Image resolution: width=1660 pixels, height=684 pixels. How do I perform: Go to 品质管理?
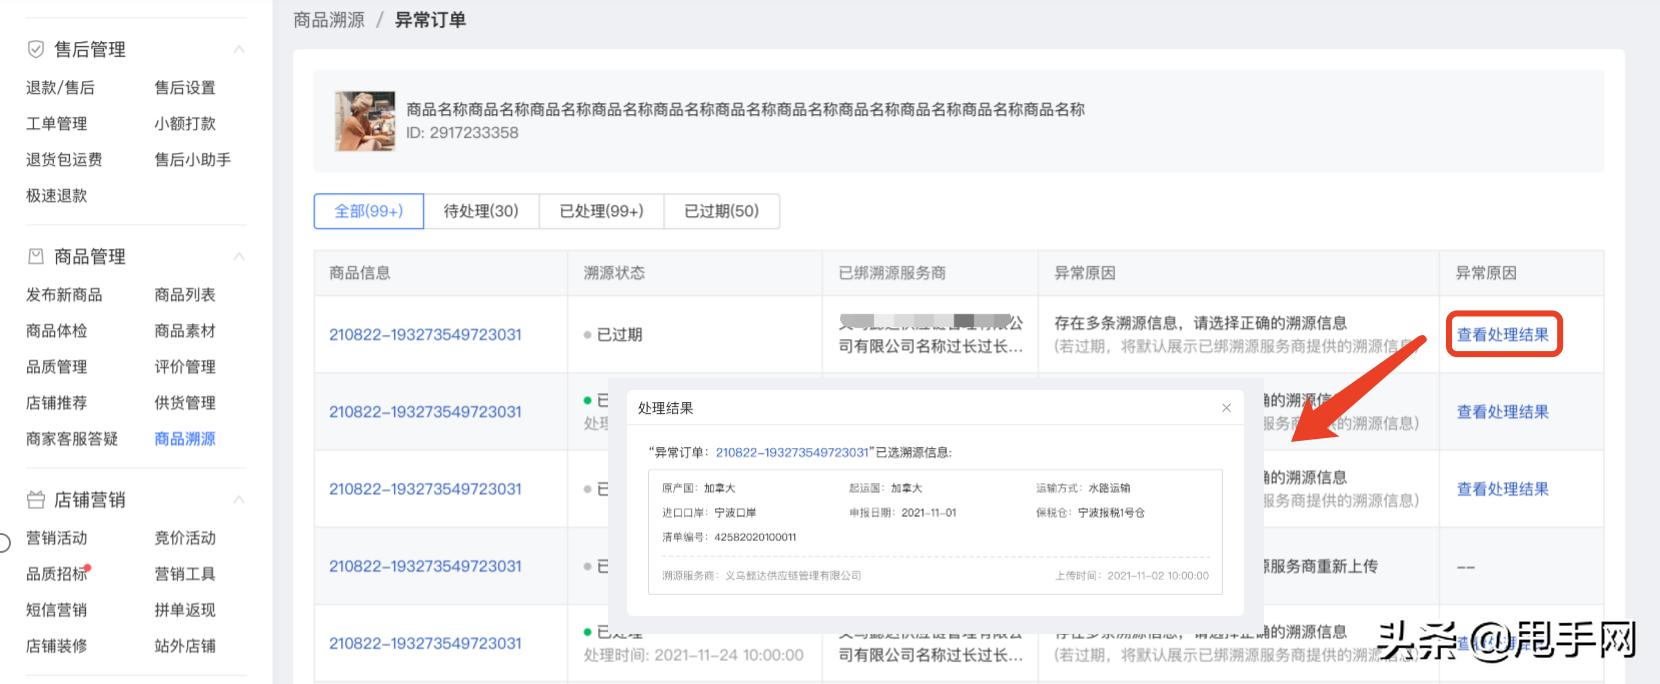coord(57,367)
